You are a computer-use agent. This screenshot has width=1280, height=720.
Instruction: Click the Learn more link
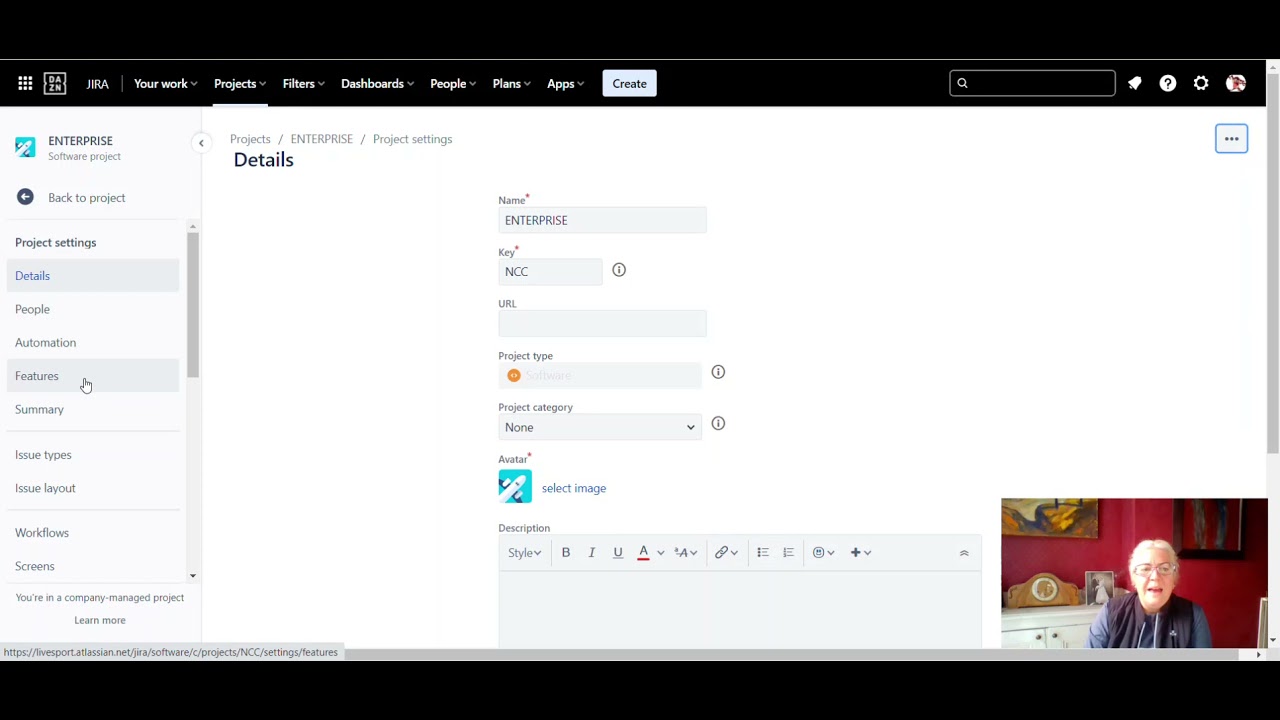[x=100, y=620]
